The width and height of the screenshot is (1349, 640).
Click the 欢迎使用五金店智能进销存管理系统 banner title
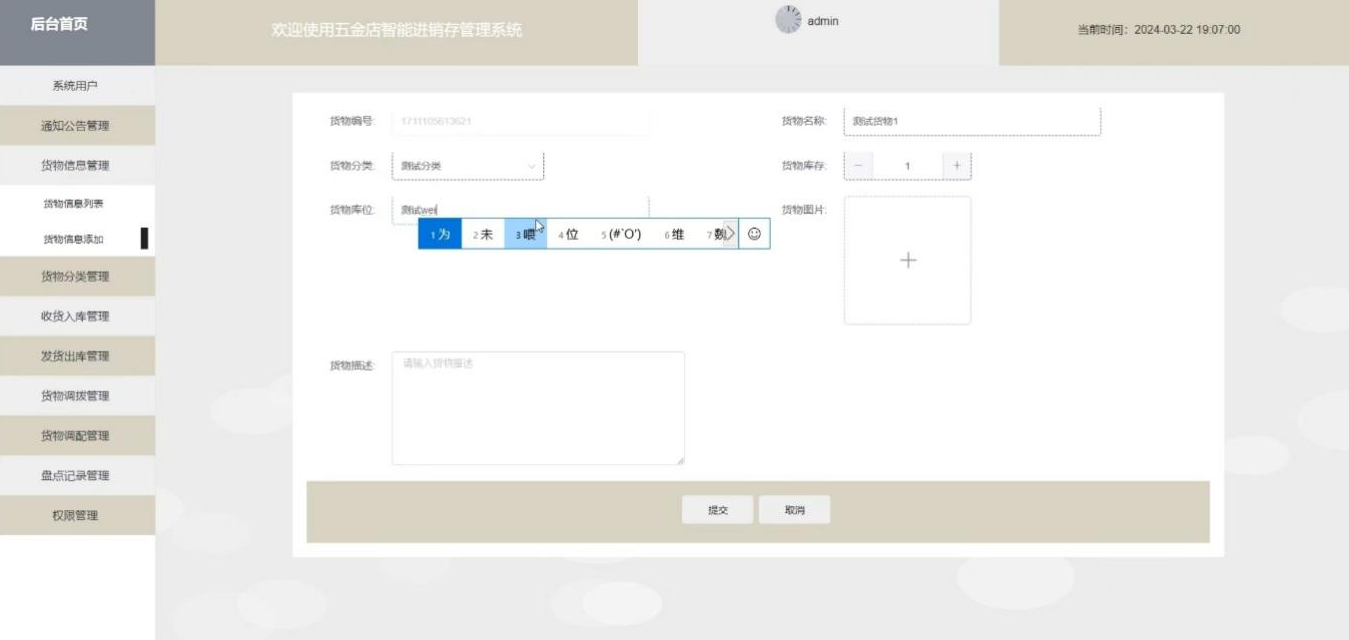click(x=396, y=31)
